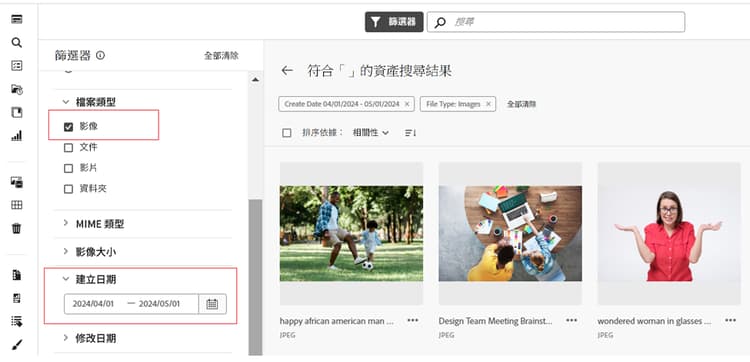Expand the 修改日期 filter section
750x362 pixels.
[66, 338]
